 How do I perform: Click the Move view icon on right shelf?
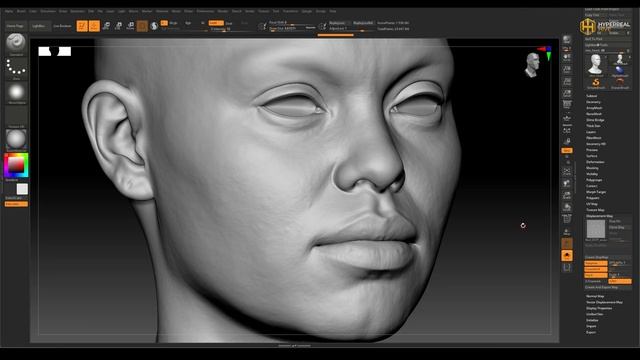click(567, 183)
